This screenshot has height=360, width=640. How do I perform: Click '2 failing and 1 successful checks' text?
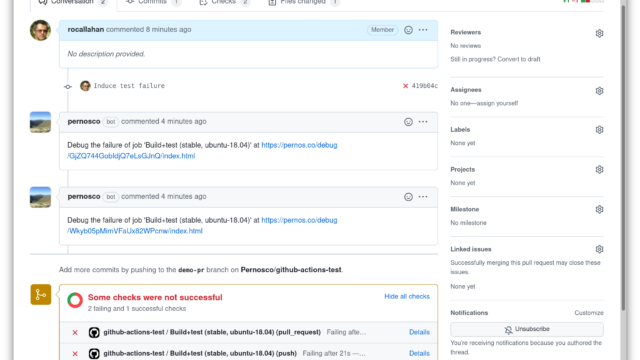coord(137,309)
